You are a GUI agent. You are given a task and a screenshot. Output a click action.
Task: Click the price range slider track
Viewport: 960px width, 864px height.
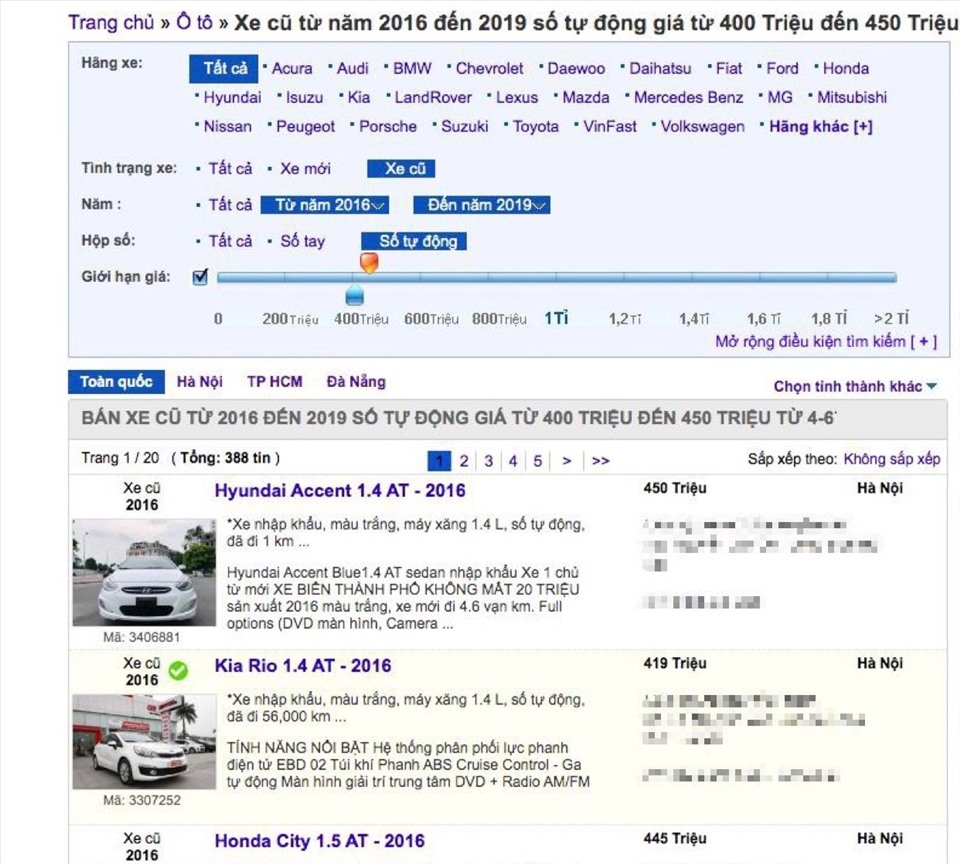click(557, 277)
